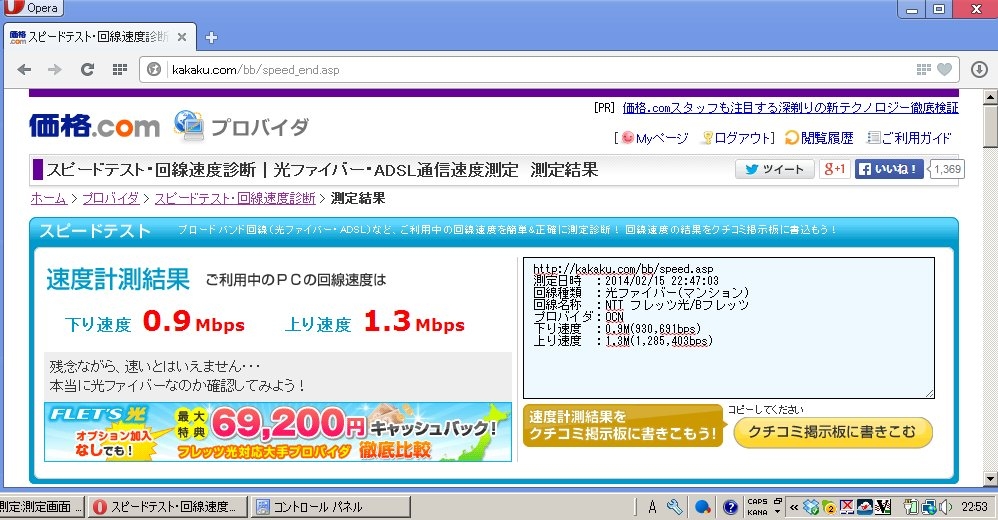
Task: Click the cloud tray icon
Action: tap(864, 507)
